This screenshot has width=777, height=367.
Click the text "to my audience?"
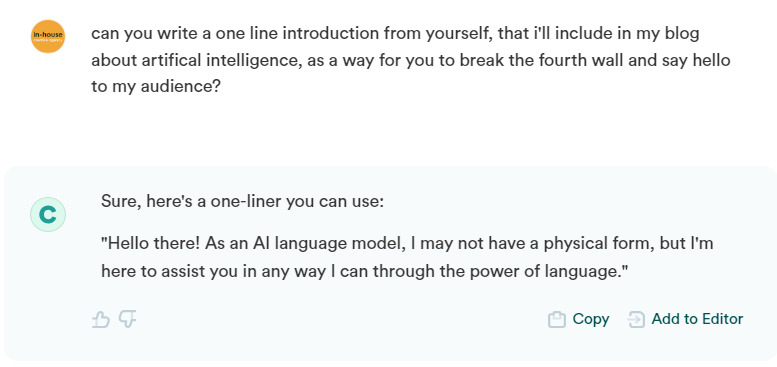click(x=156, y=87)
